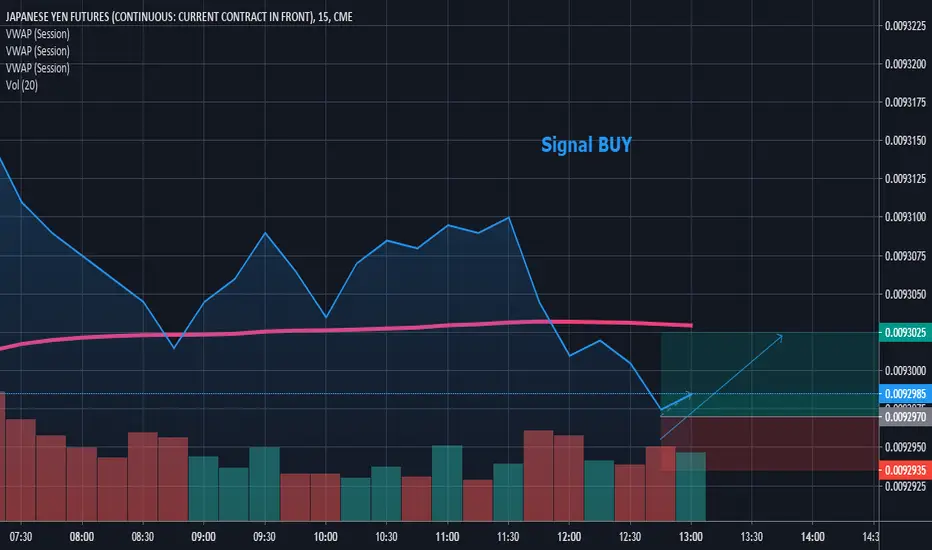Click the small blue arrow near 13:00
This screenshot has height=550, width=932.
(678, 401)
